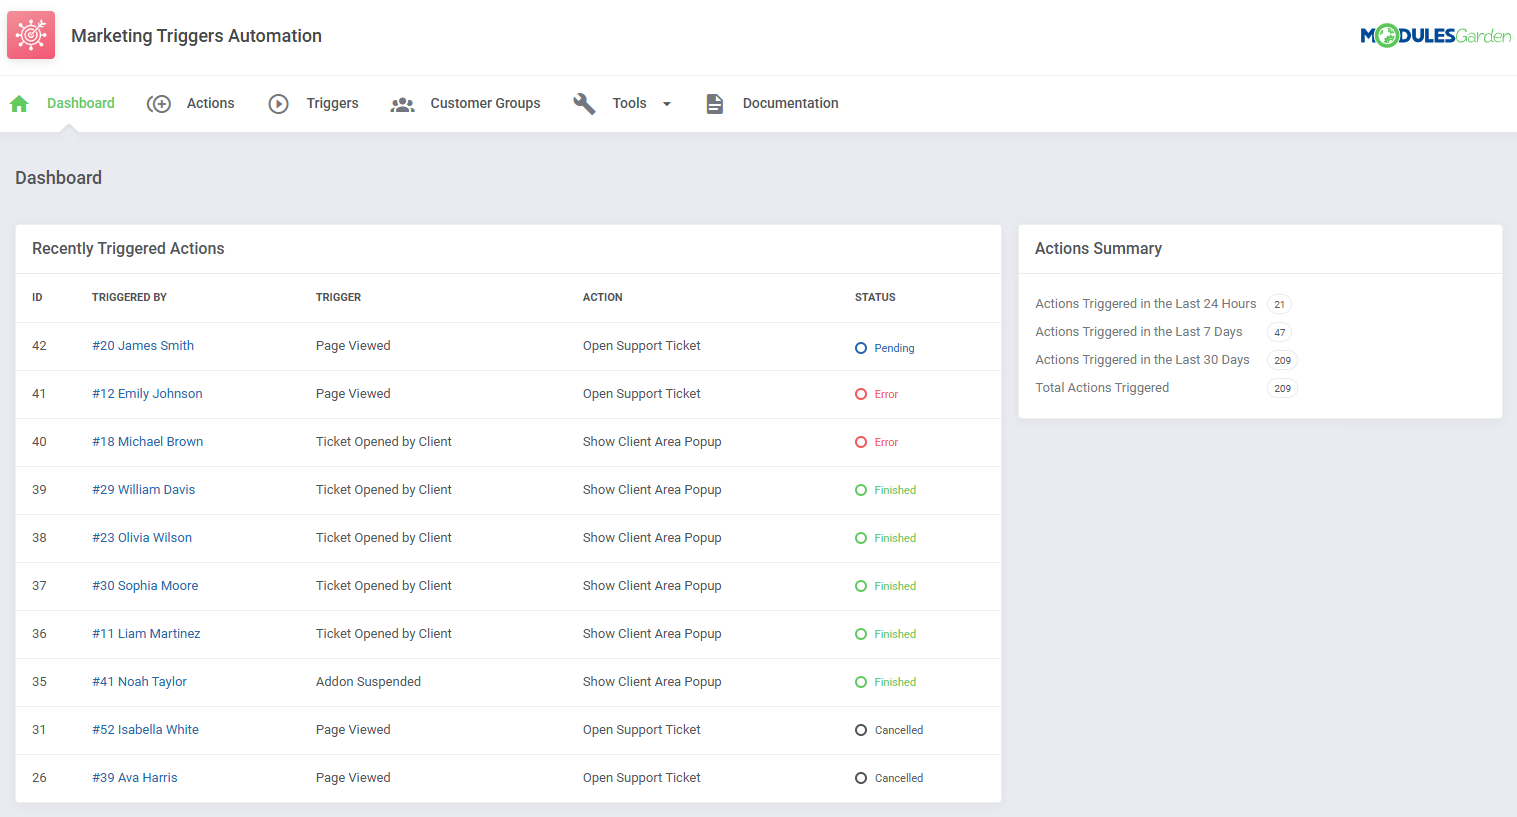Viewport: 1517px width, 817px height.
Task: Open Customer Groups via the people icon
Action: tap(402, 103)
